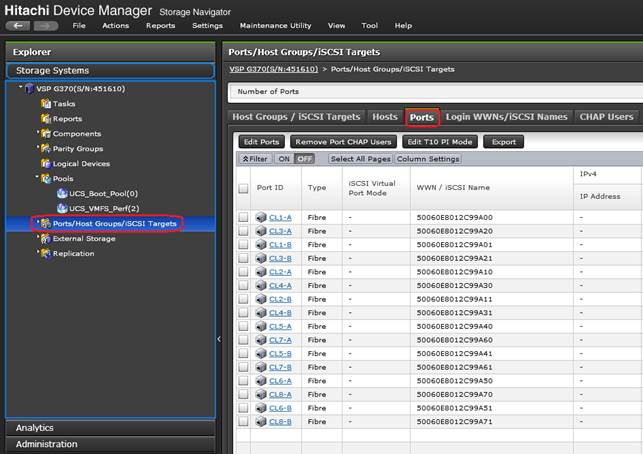Click the Reports folder icon in tree
The height and width of the screenshot is (454, 643).
coord(46,119)
